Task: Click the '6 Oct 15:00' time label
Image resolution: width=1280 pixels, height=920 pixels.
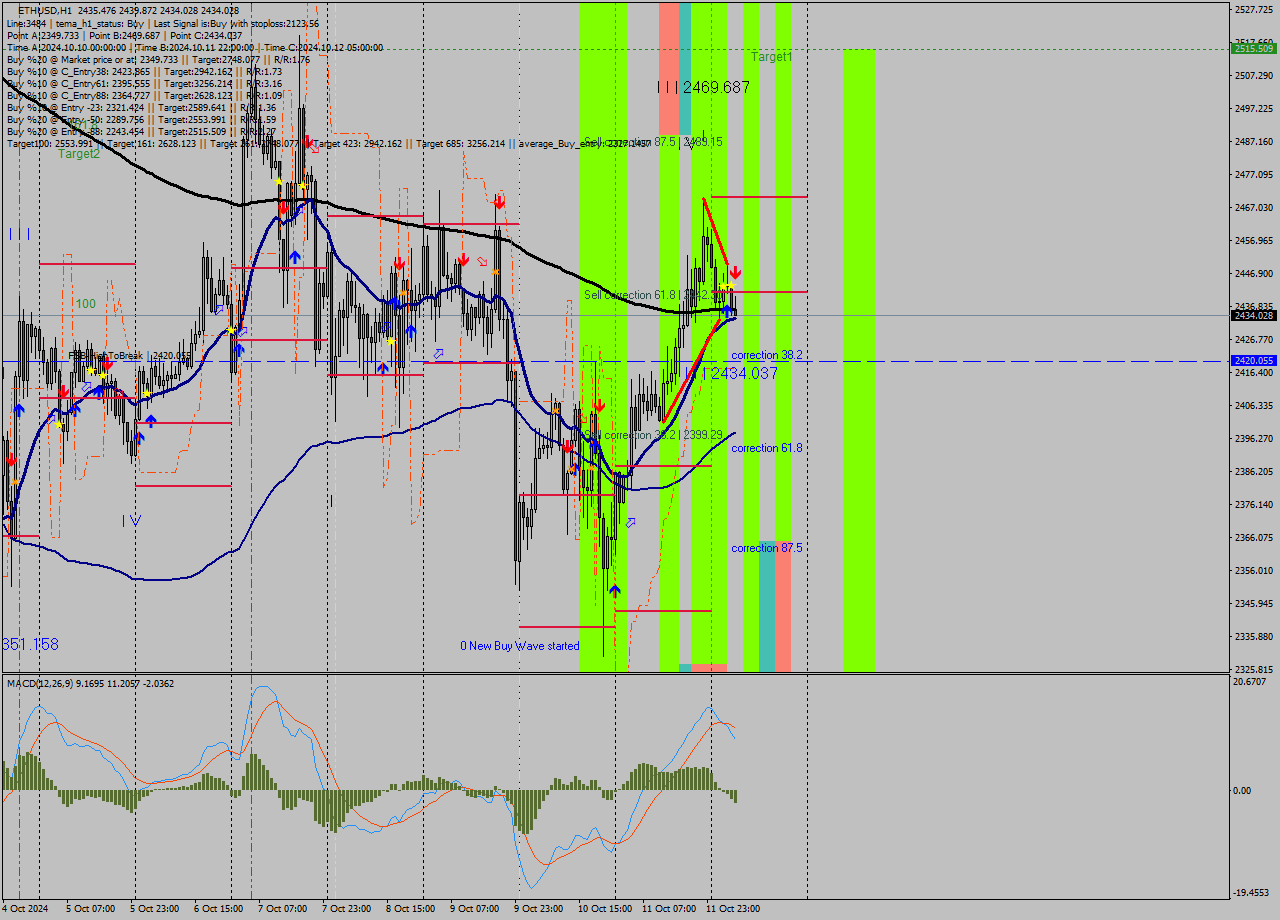Action: pyautogui.click(x=219, y=909)
